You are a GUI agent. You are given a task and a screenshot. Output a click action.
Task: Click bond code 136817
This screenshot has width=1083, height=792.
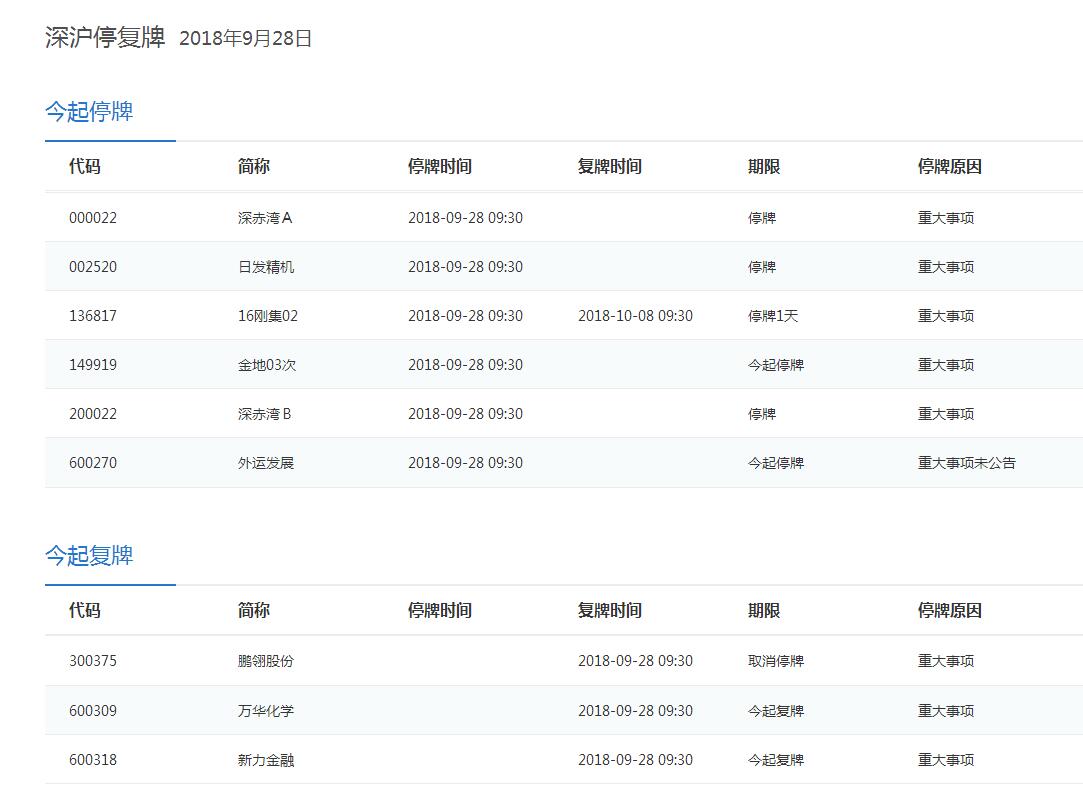(93, 316)
